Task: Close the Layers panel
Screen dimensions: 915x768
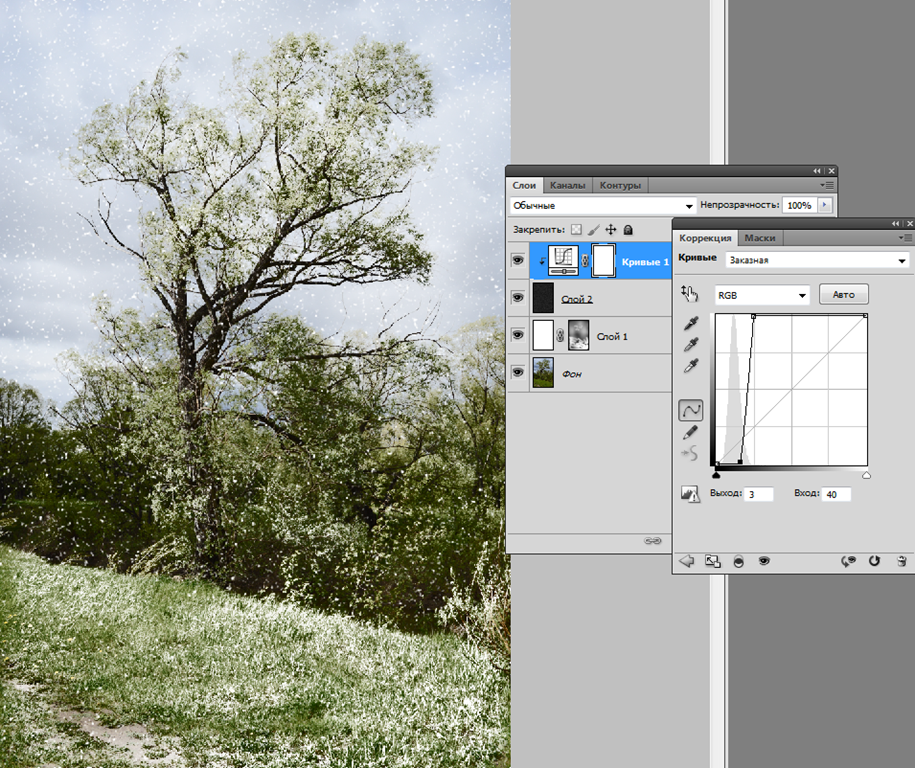Action: point(832,171)
